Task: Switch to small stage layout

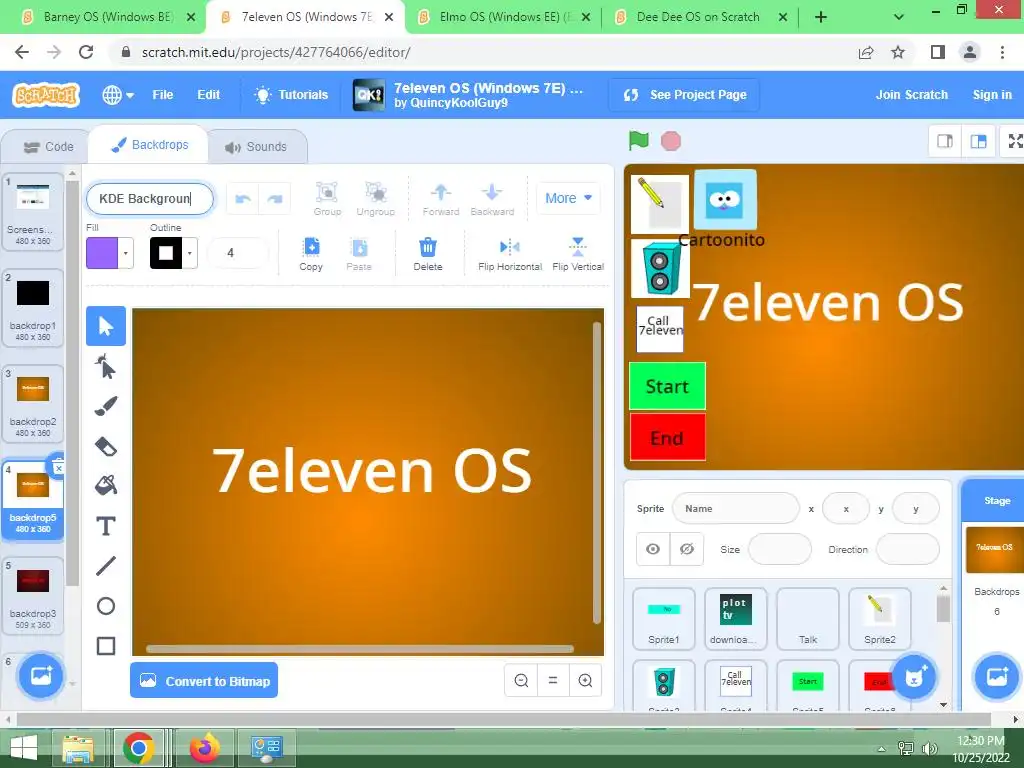Action: 945,141
